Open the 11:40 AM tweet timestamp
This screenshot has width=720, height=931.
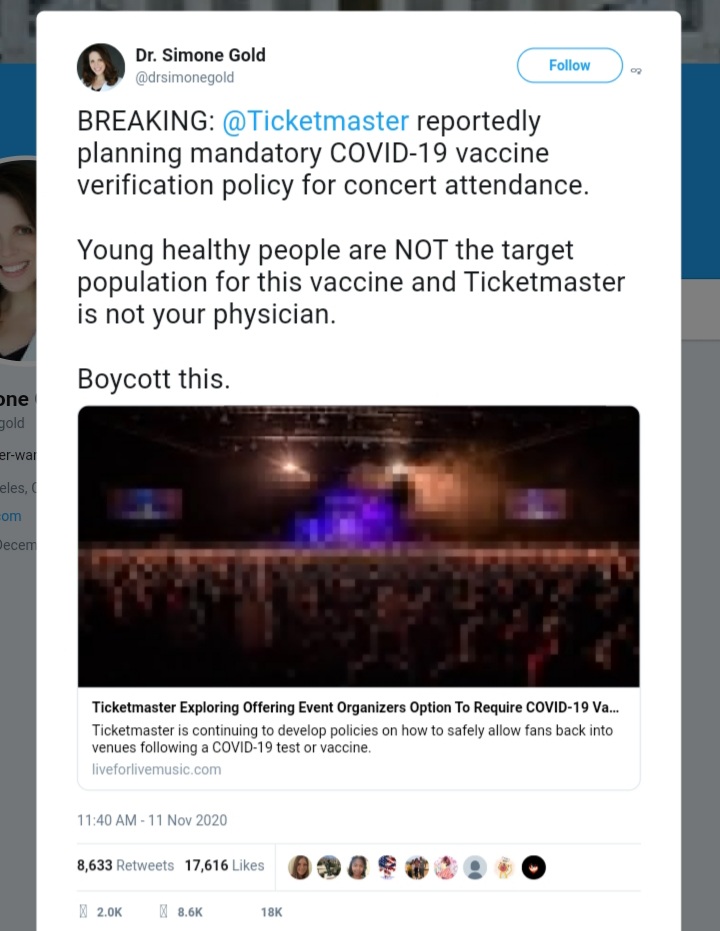pyautogui.click(x=152, y=820)
